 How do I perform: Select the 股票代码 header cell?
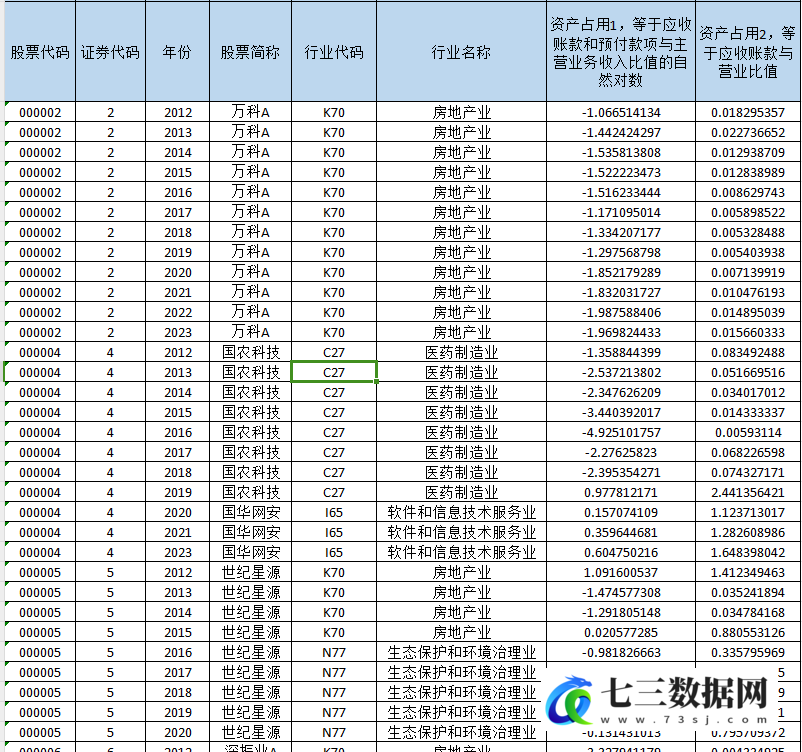point(40,52)
